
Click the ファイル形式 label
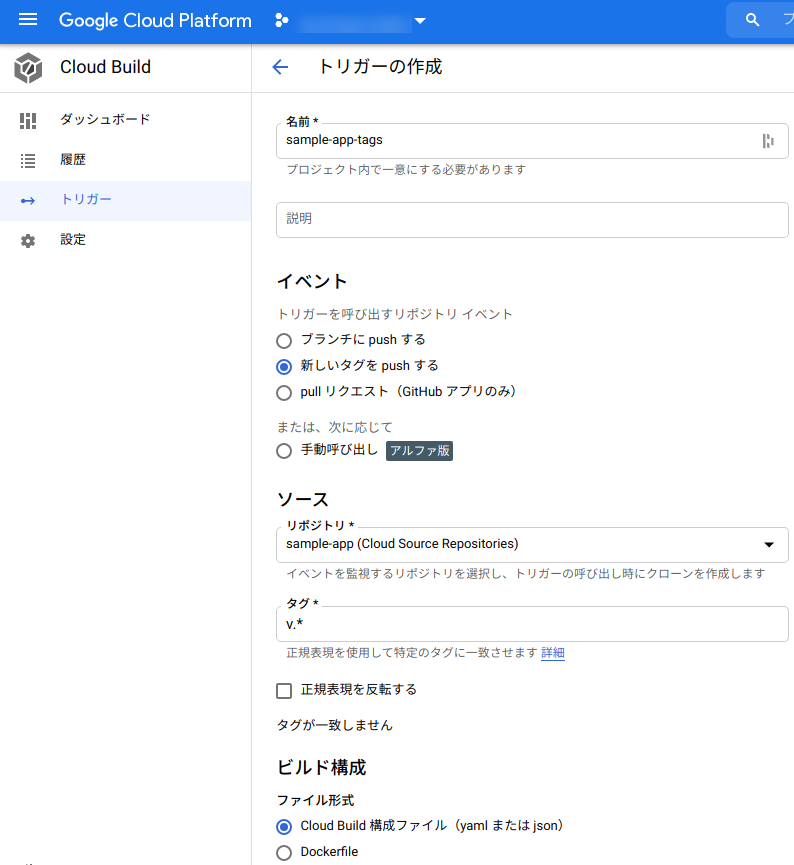pyautogui.click(x=316, y=800)
